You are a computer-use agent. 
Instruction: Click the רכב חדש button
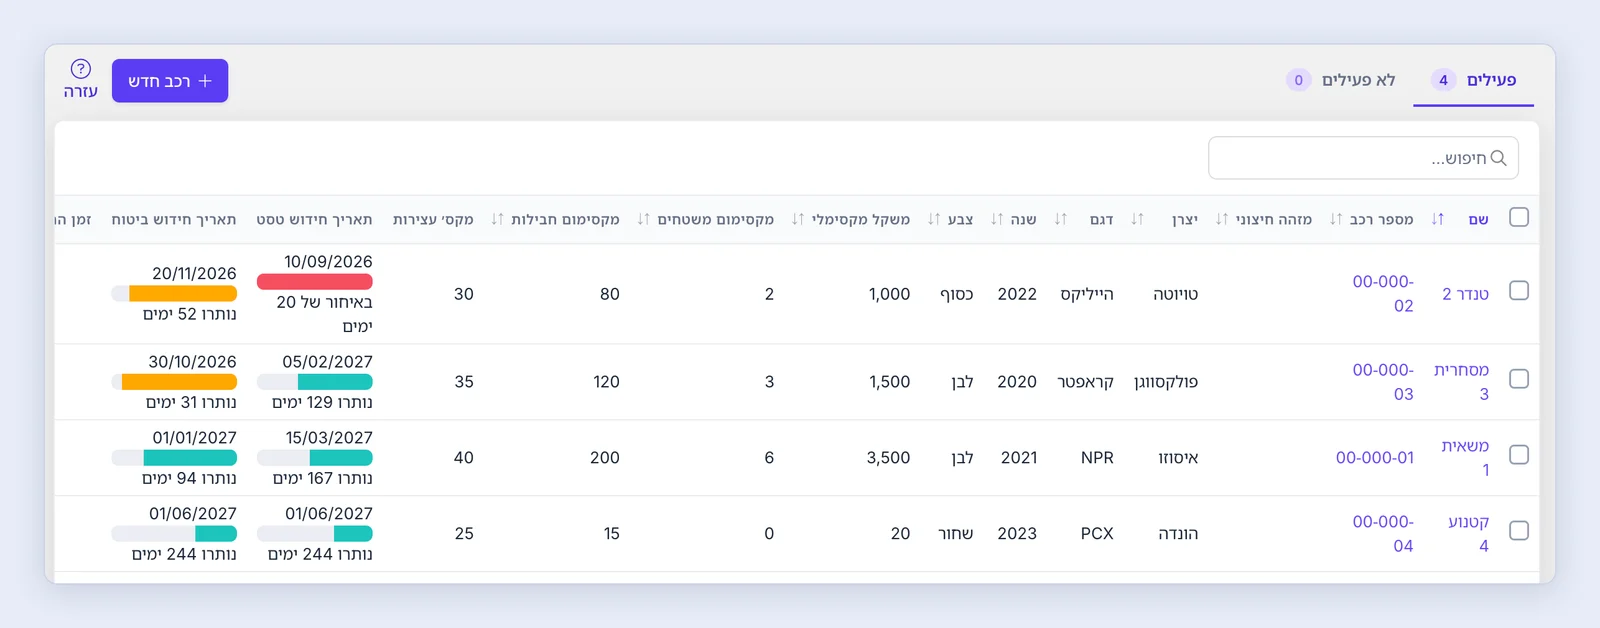170,81
